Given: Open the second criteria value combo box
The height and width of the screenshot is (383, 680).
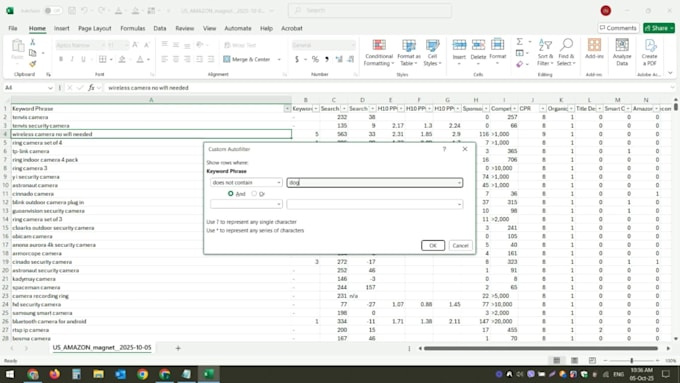Looking at the screenshot, I should point(375,204).
